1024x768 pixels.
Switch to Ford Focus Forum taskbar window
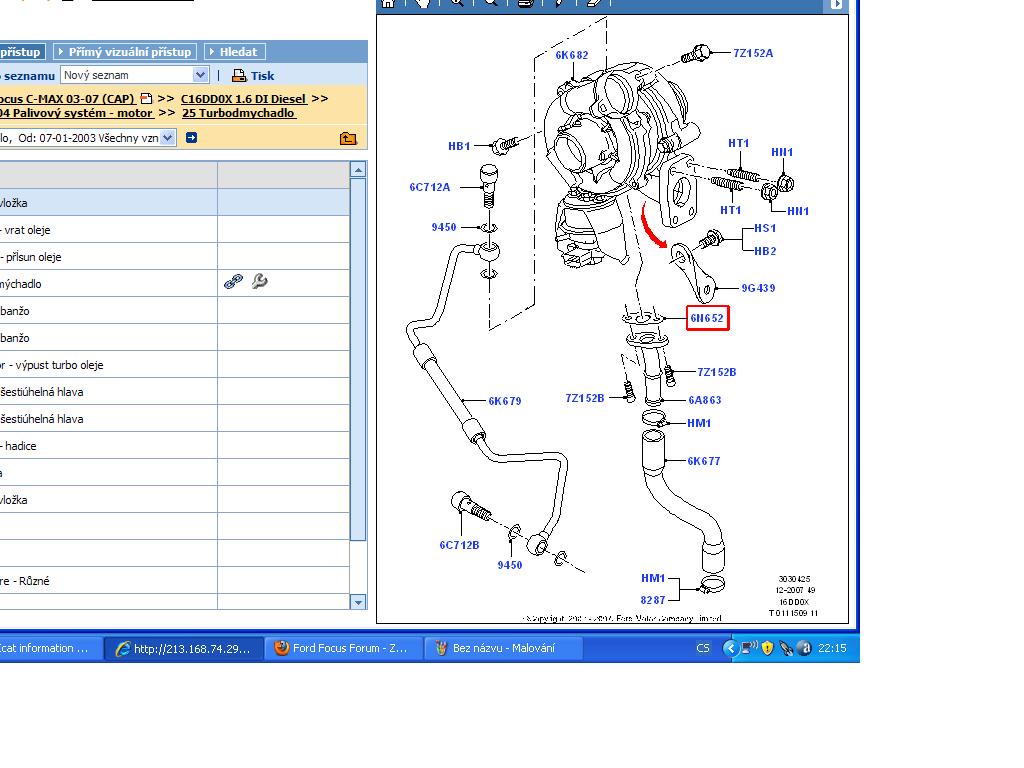[x=342, y=648]
